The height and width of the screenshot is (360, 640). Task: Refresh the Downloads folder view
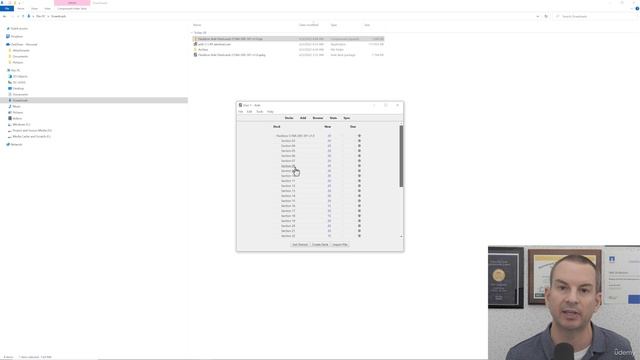pos(546,16)
